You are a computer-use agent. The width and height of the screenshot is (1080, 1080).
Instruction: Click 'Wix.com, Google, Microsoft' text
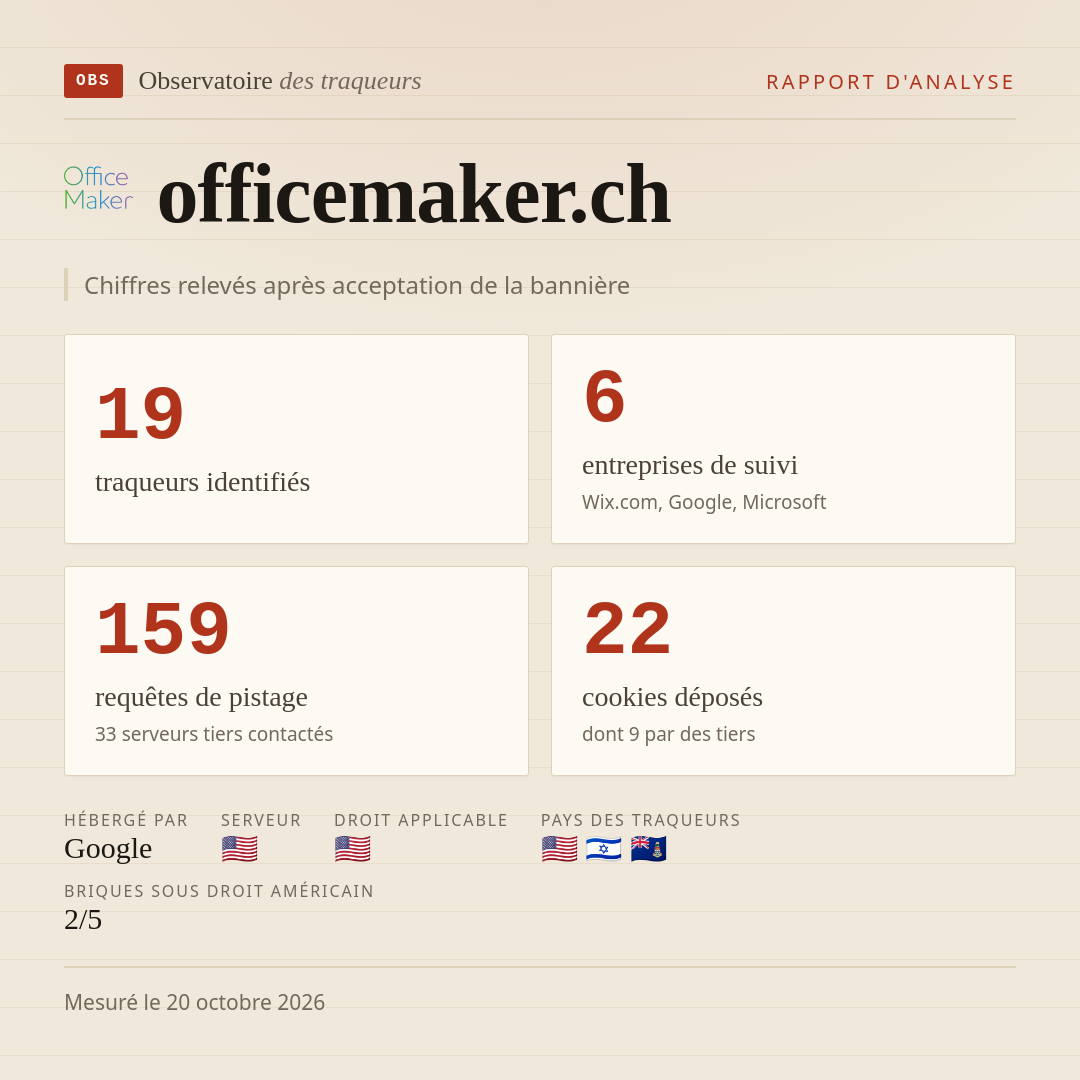pos(704,502)
